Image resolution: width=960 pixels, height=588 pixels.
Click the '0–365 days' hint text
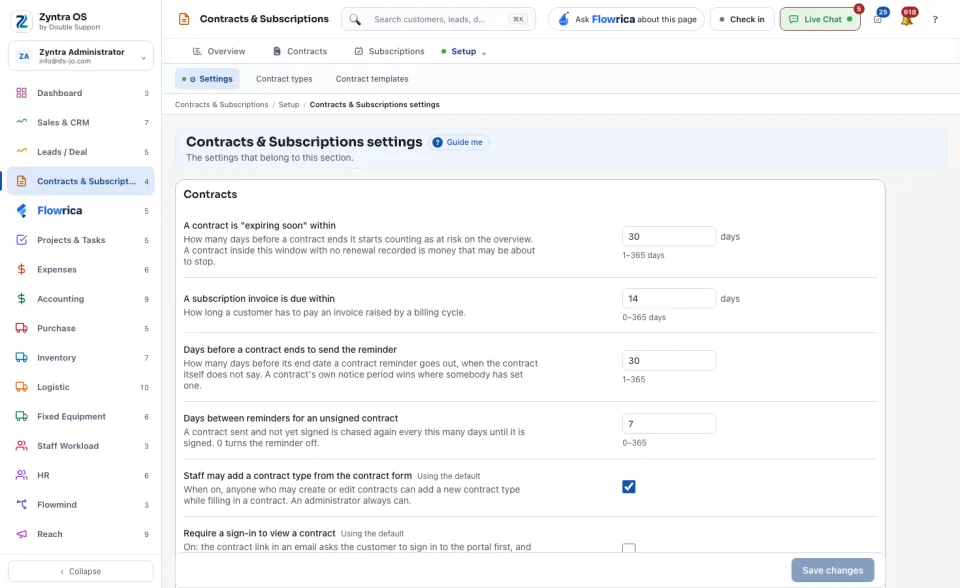(x=644, y=317)
